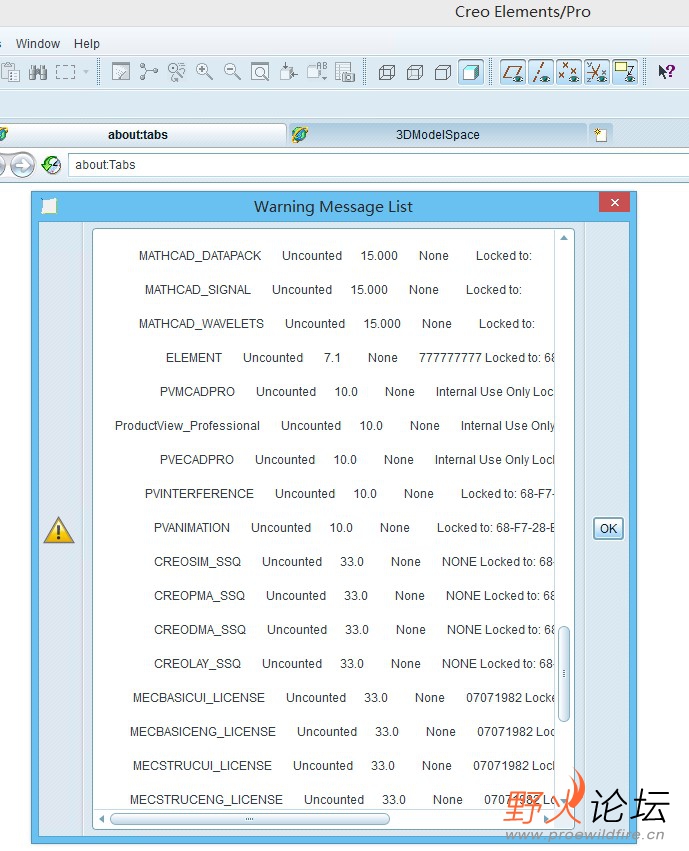
Task: Click the browser Refresh icon
Action: click(51, 165)
